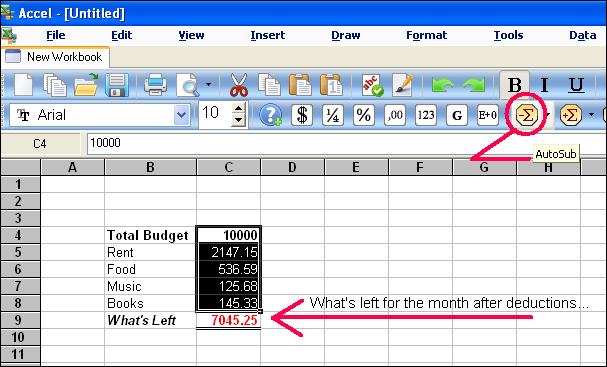Open the Insert menu
Image resolution: width=607 pixels, height=367 pixels.
pyautogui.click(x=267, y=35)
